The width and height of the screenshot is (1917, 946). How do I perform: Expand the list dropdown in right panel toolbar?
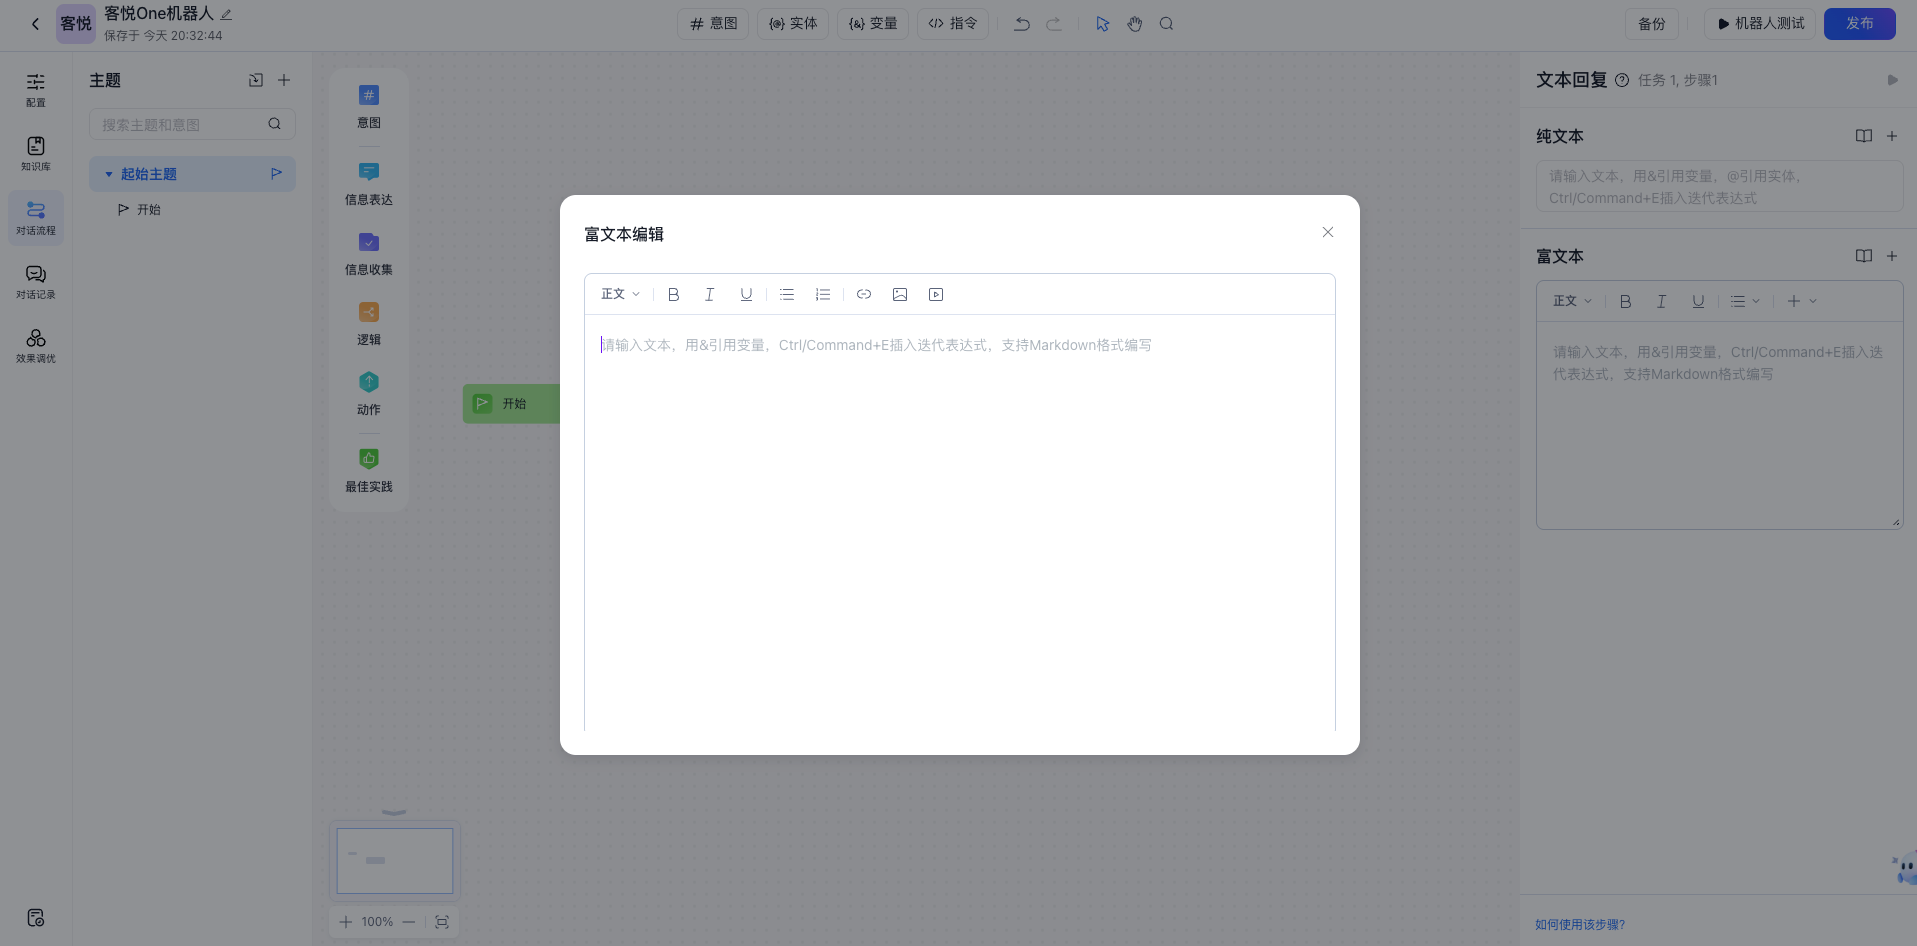click(x=1745, y=301)
